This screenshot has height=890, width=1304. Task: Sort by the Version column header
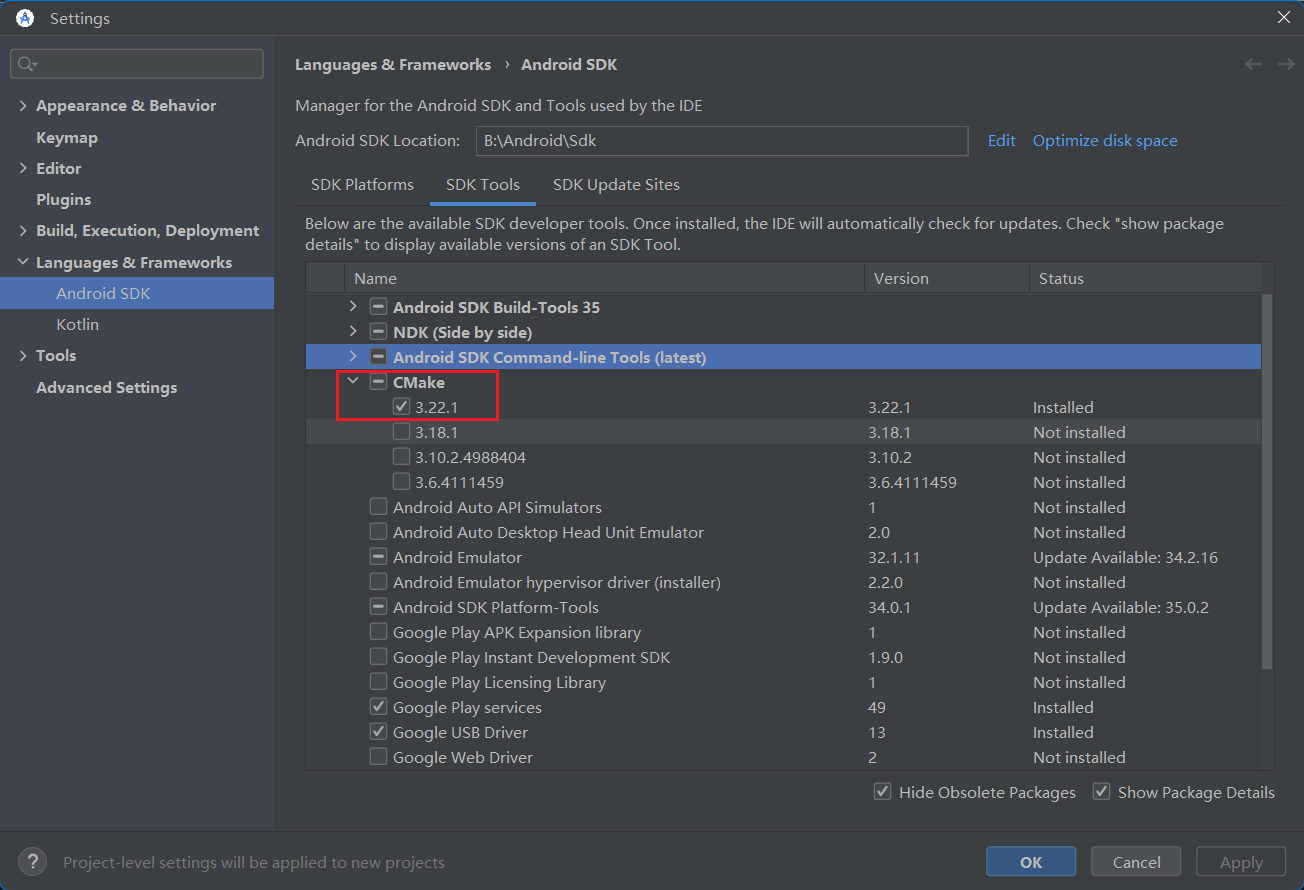(947, 279)
